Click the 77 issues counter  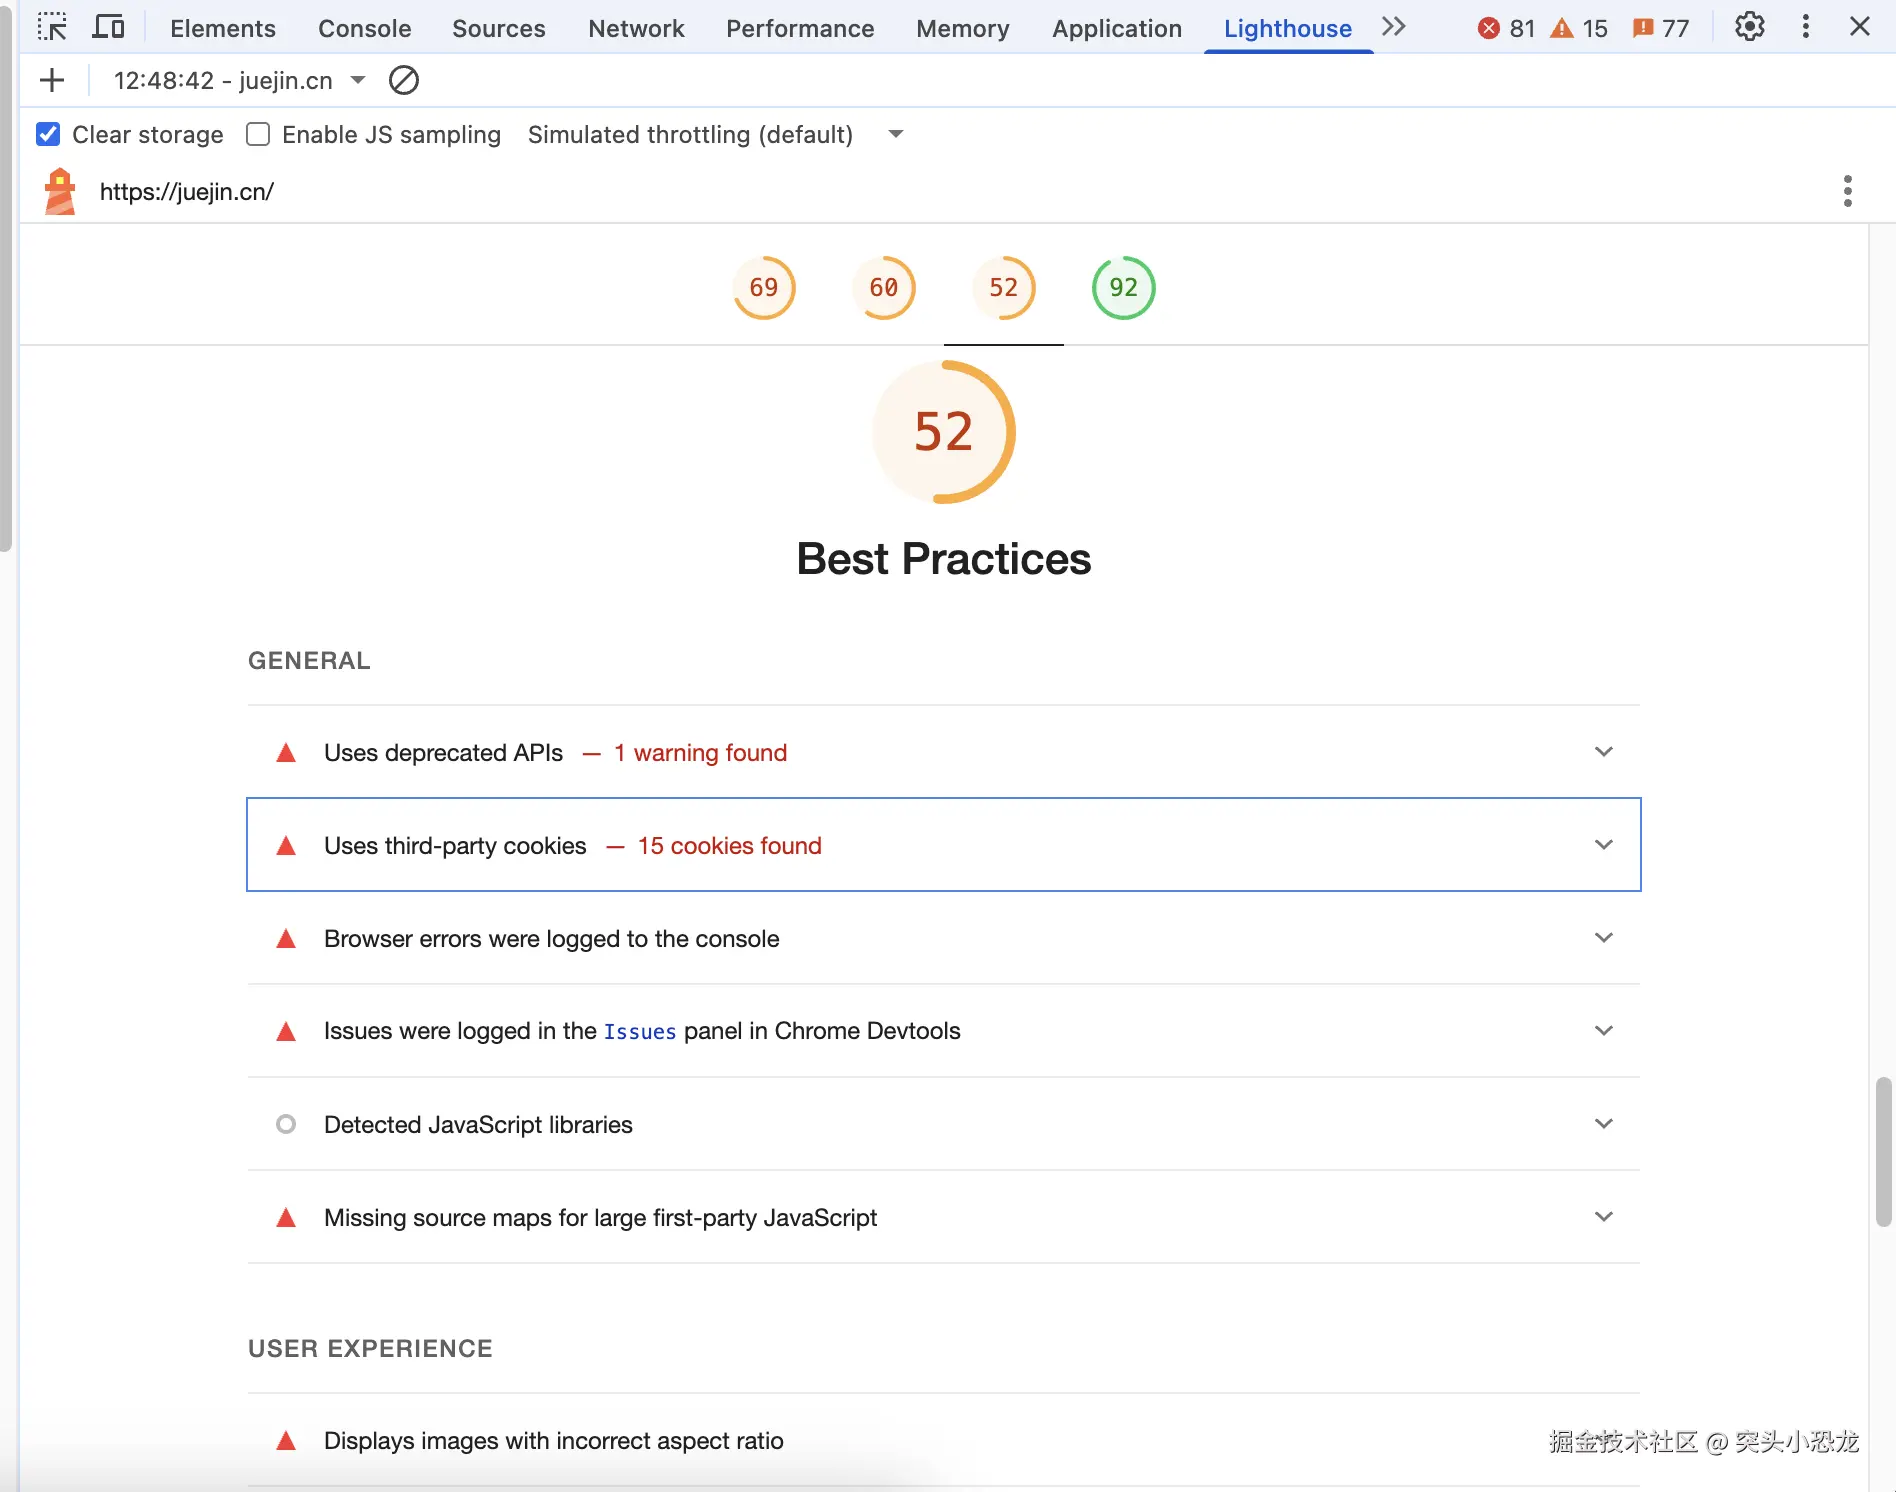tap(1661, 28)
